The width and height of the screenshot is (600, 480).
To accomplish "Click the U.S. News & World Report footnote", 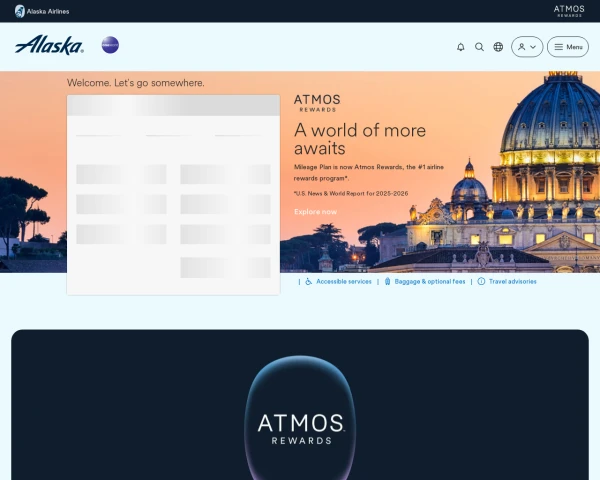I will click(x=351, y=193).
